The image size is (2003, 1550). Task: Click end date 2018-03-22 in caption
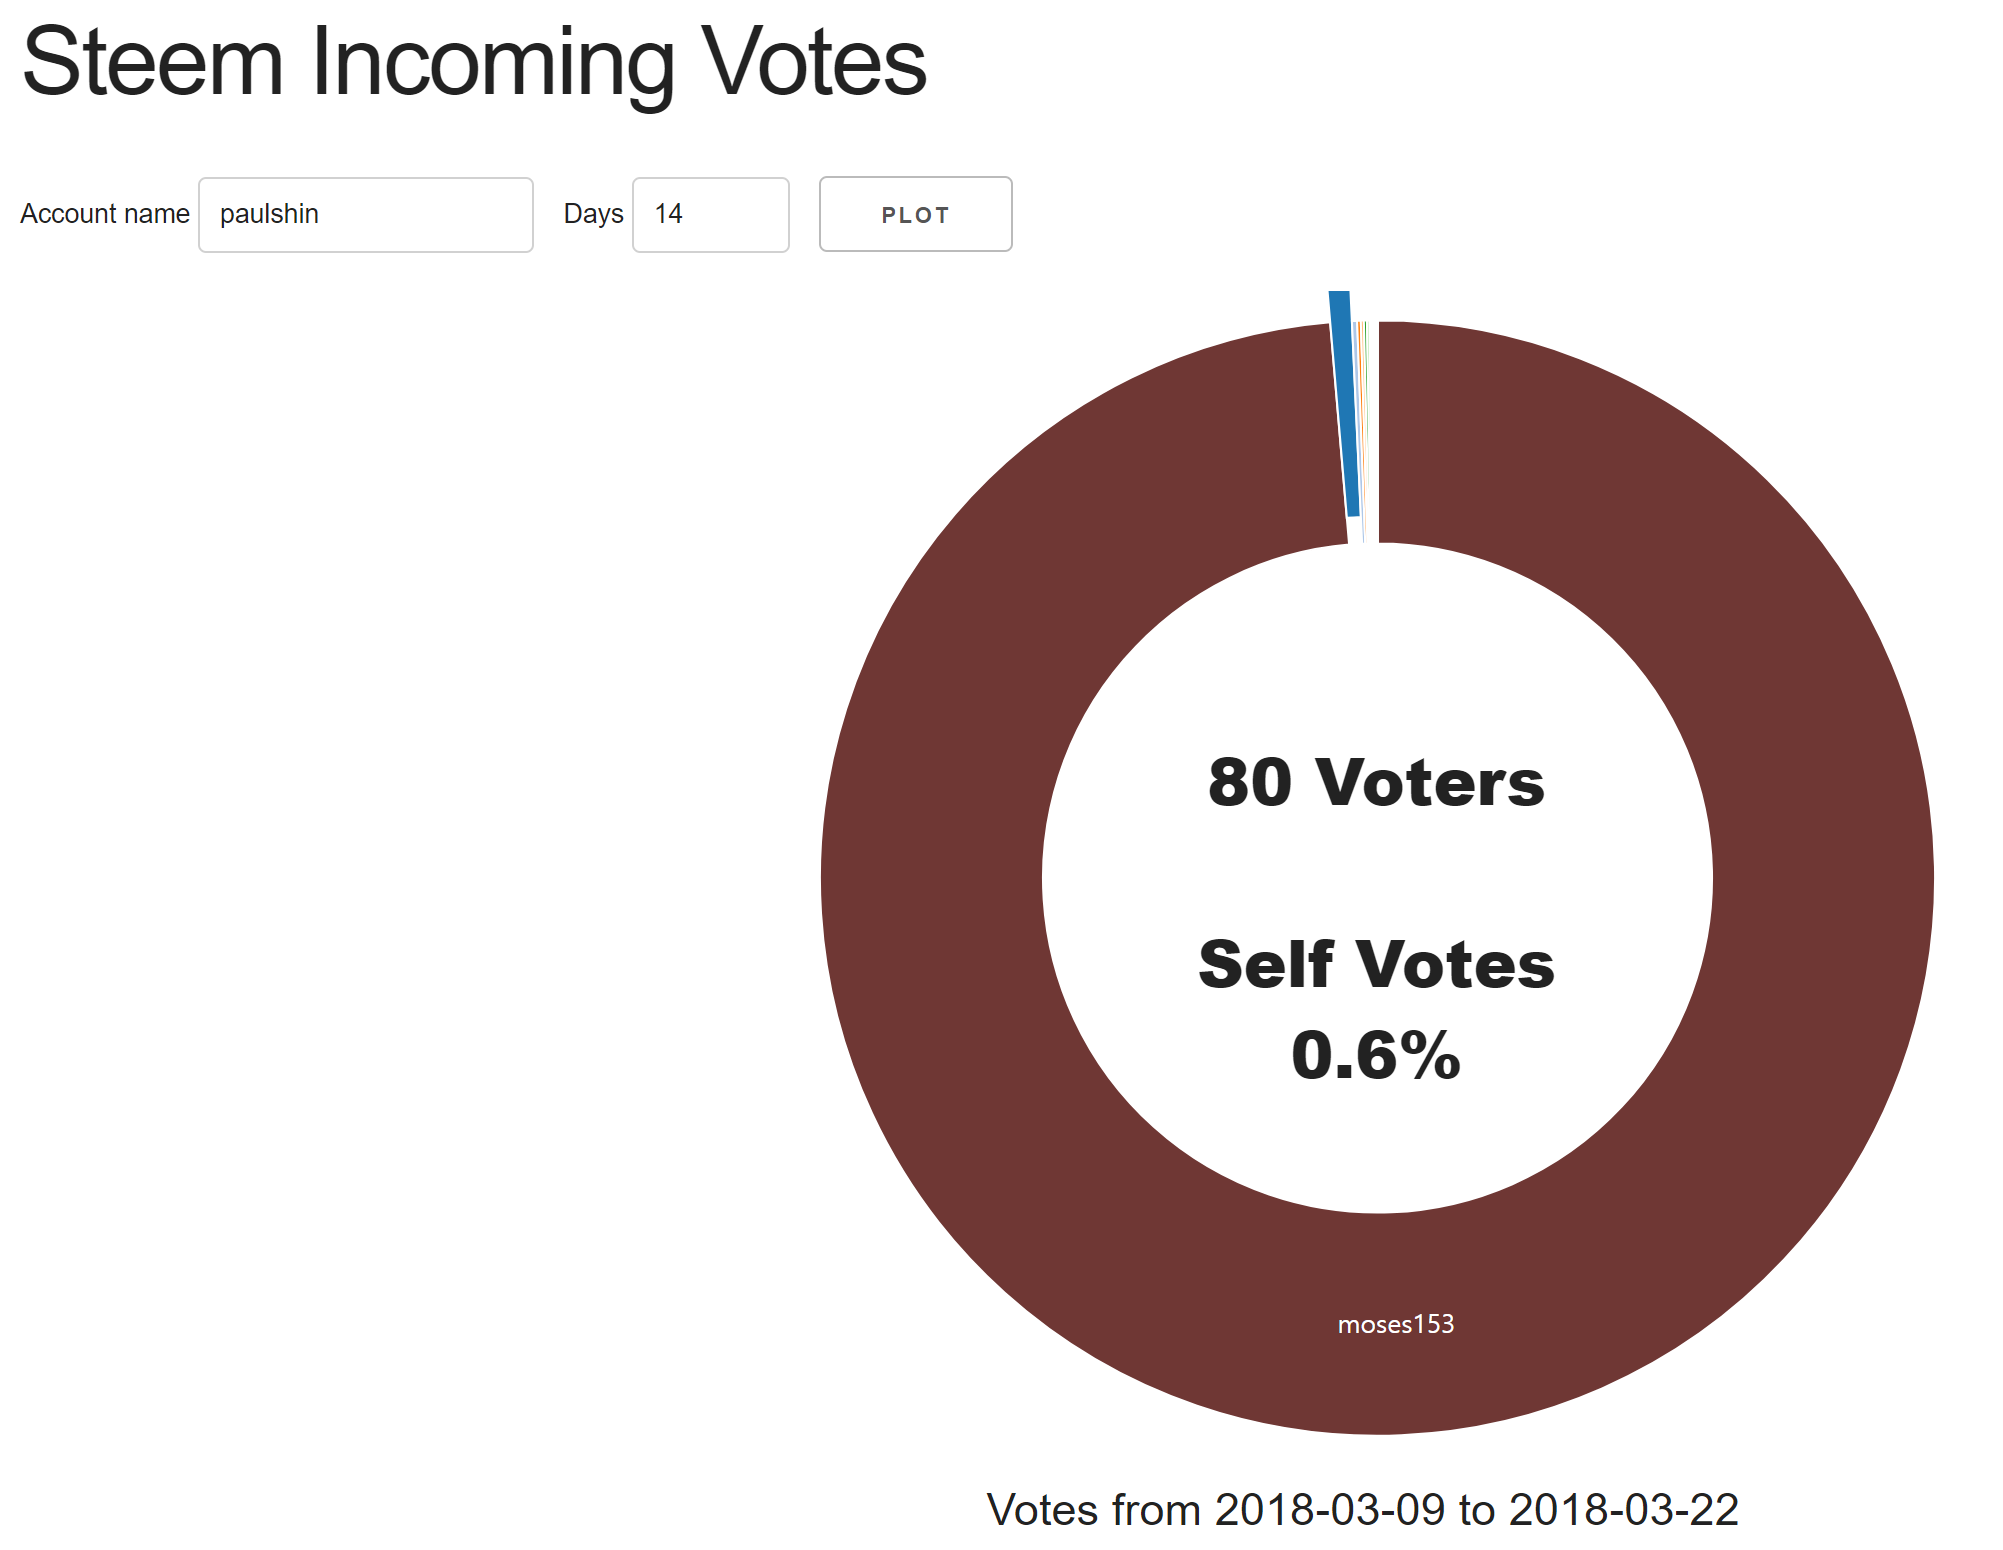click(x=1623, y=1509)
